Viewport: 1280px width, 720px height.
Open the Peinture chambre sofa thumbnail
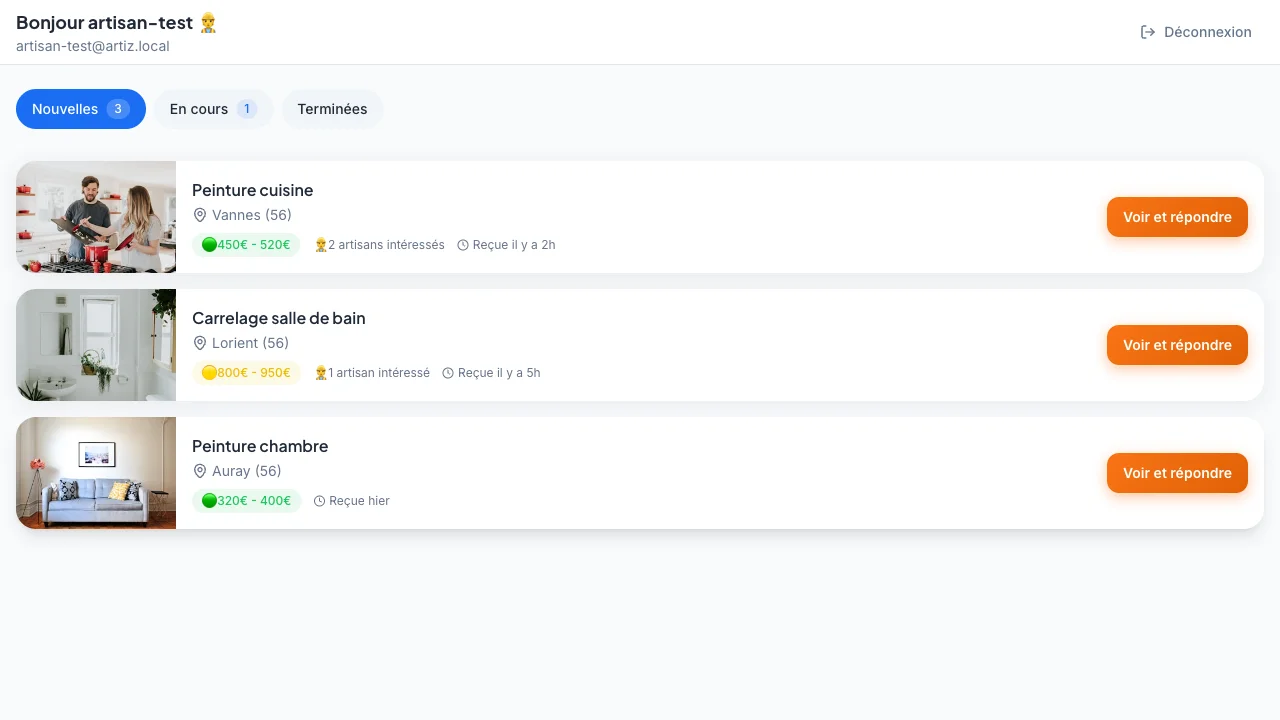[x=96, y=473]
